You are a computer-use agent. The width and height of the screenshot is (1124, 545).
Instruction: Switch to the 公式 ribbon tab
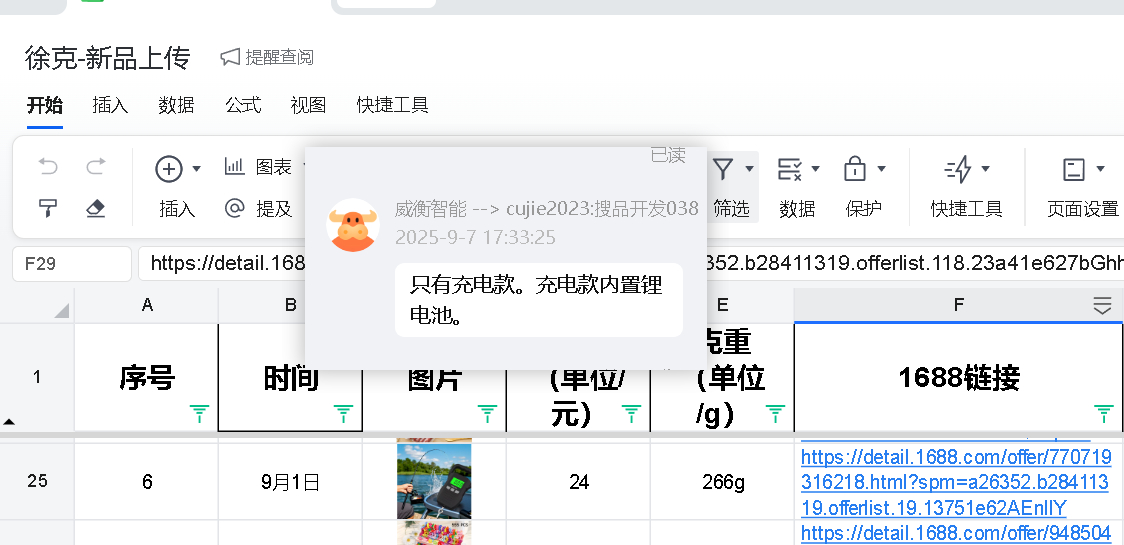(243, 105)
